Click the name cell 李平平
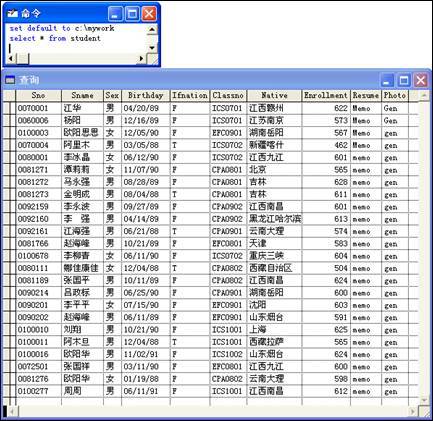 pos(82,305)
